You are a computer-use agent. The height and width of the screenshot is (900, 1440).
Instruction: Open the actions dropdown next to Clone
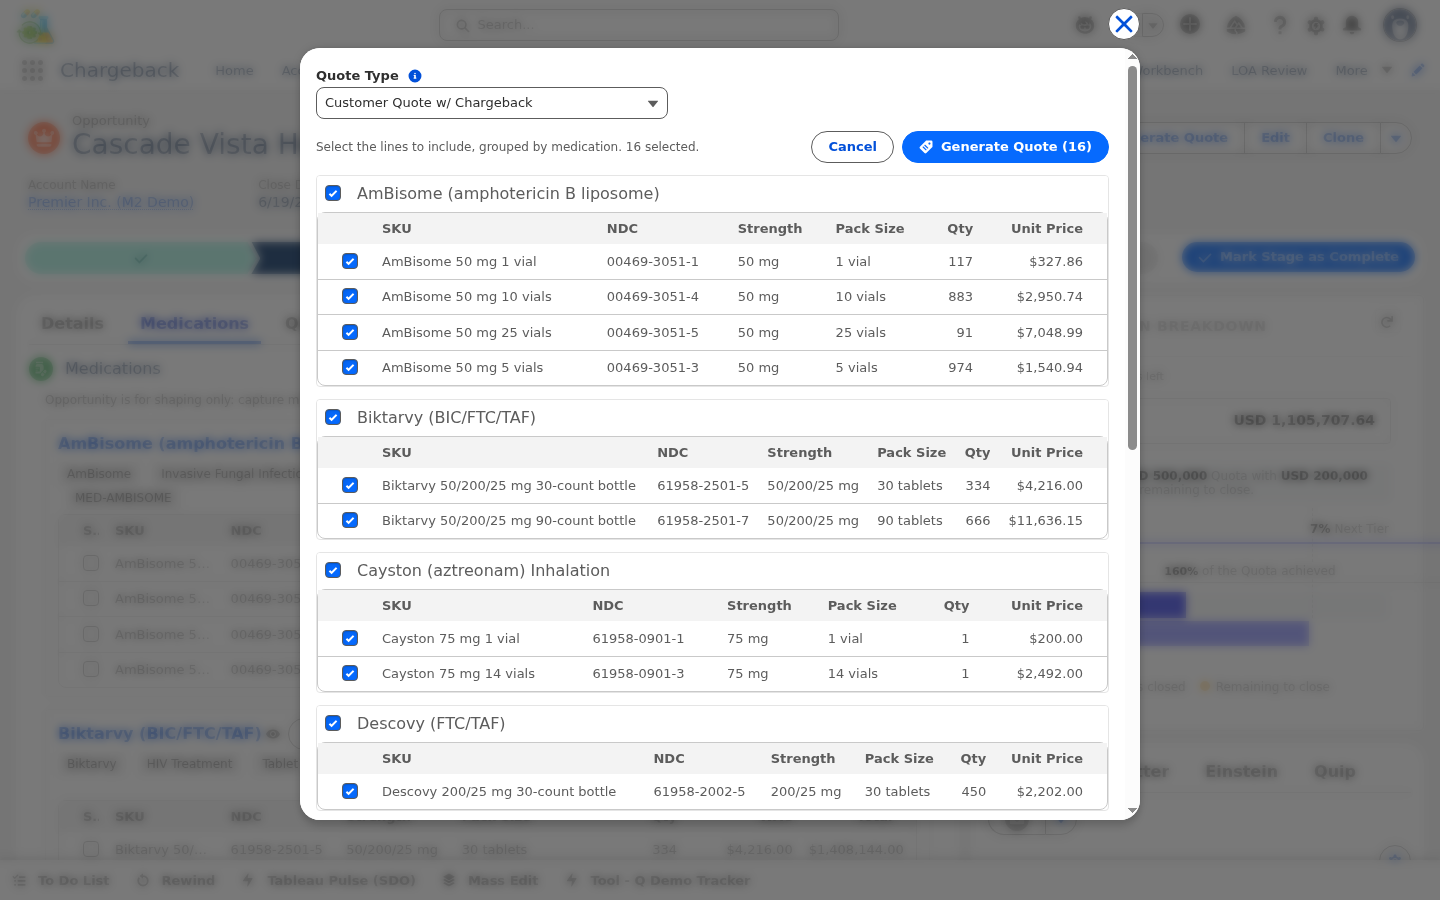click(1396, 138)
